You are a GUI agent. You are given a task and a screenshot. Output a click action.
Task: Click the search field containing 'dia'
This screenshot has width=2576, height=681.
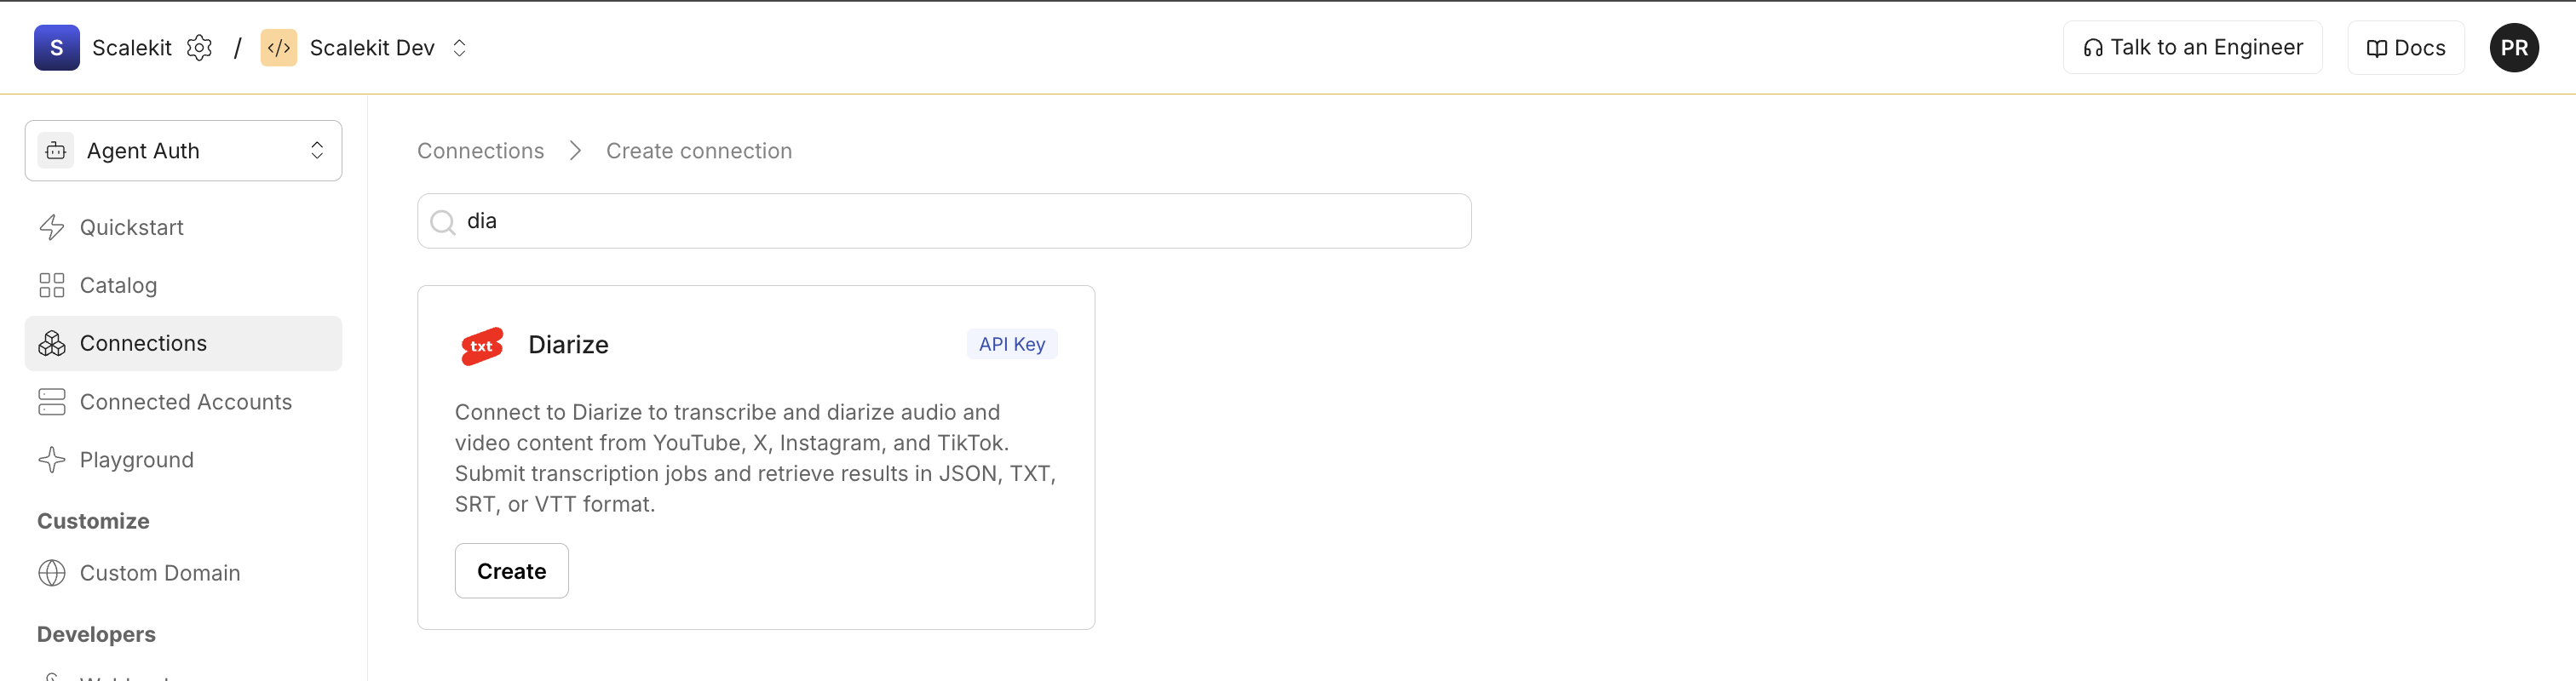click(944, 221)
